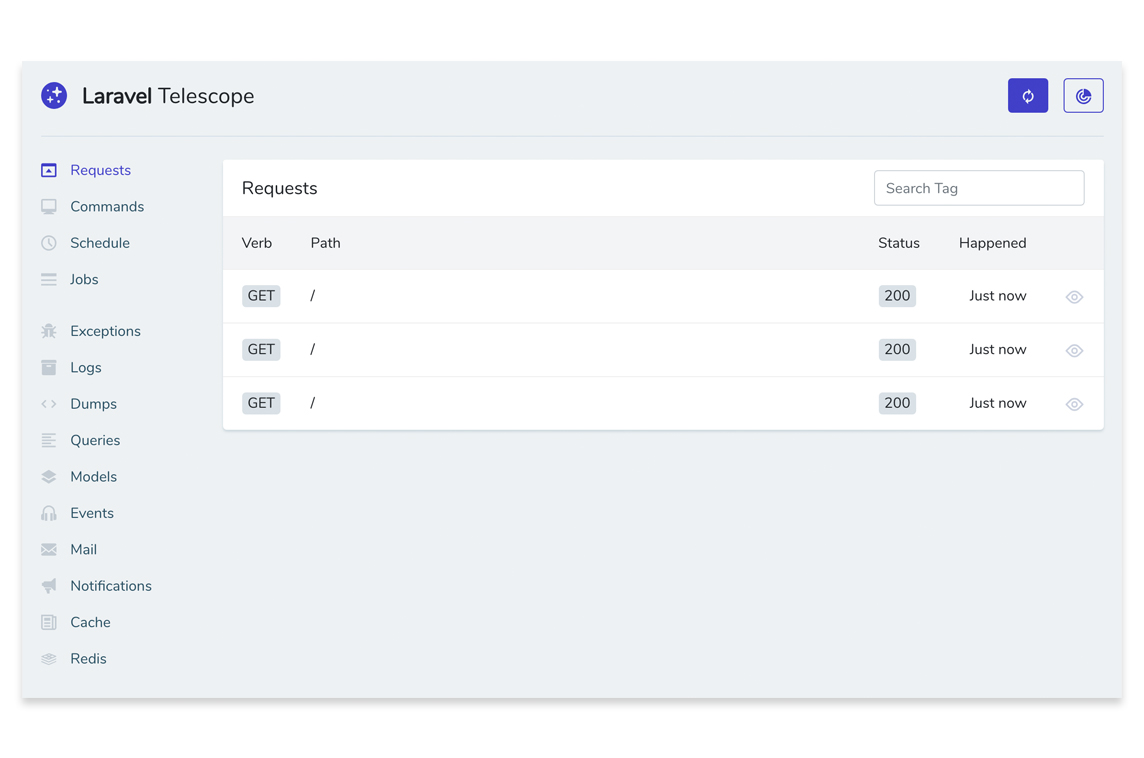Screen dimensions: 1144x758
Task: Open the Mail link
Action: pos(83,549)
